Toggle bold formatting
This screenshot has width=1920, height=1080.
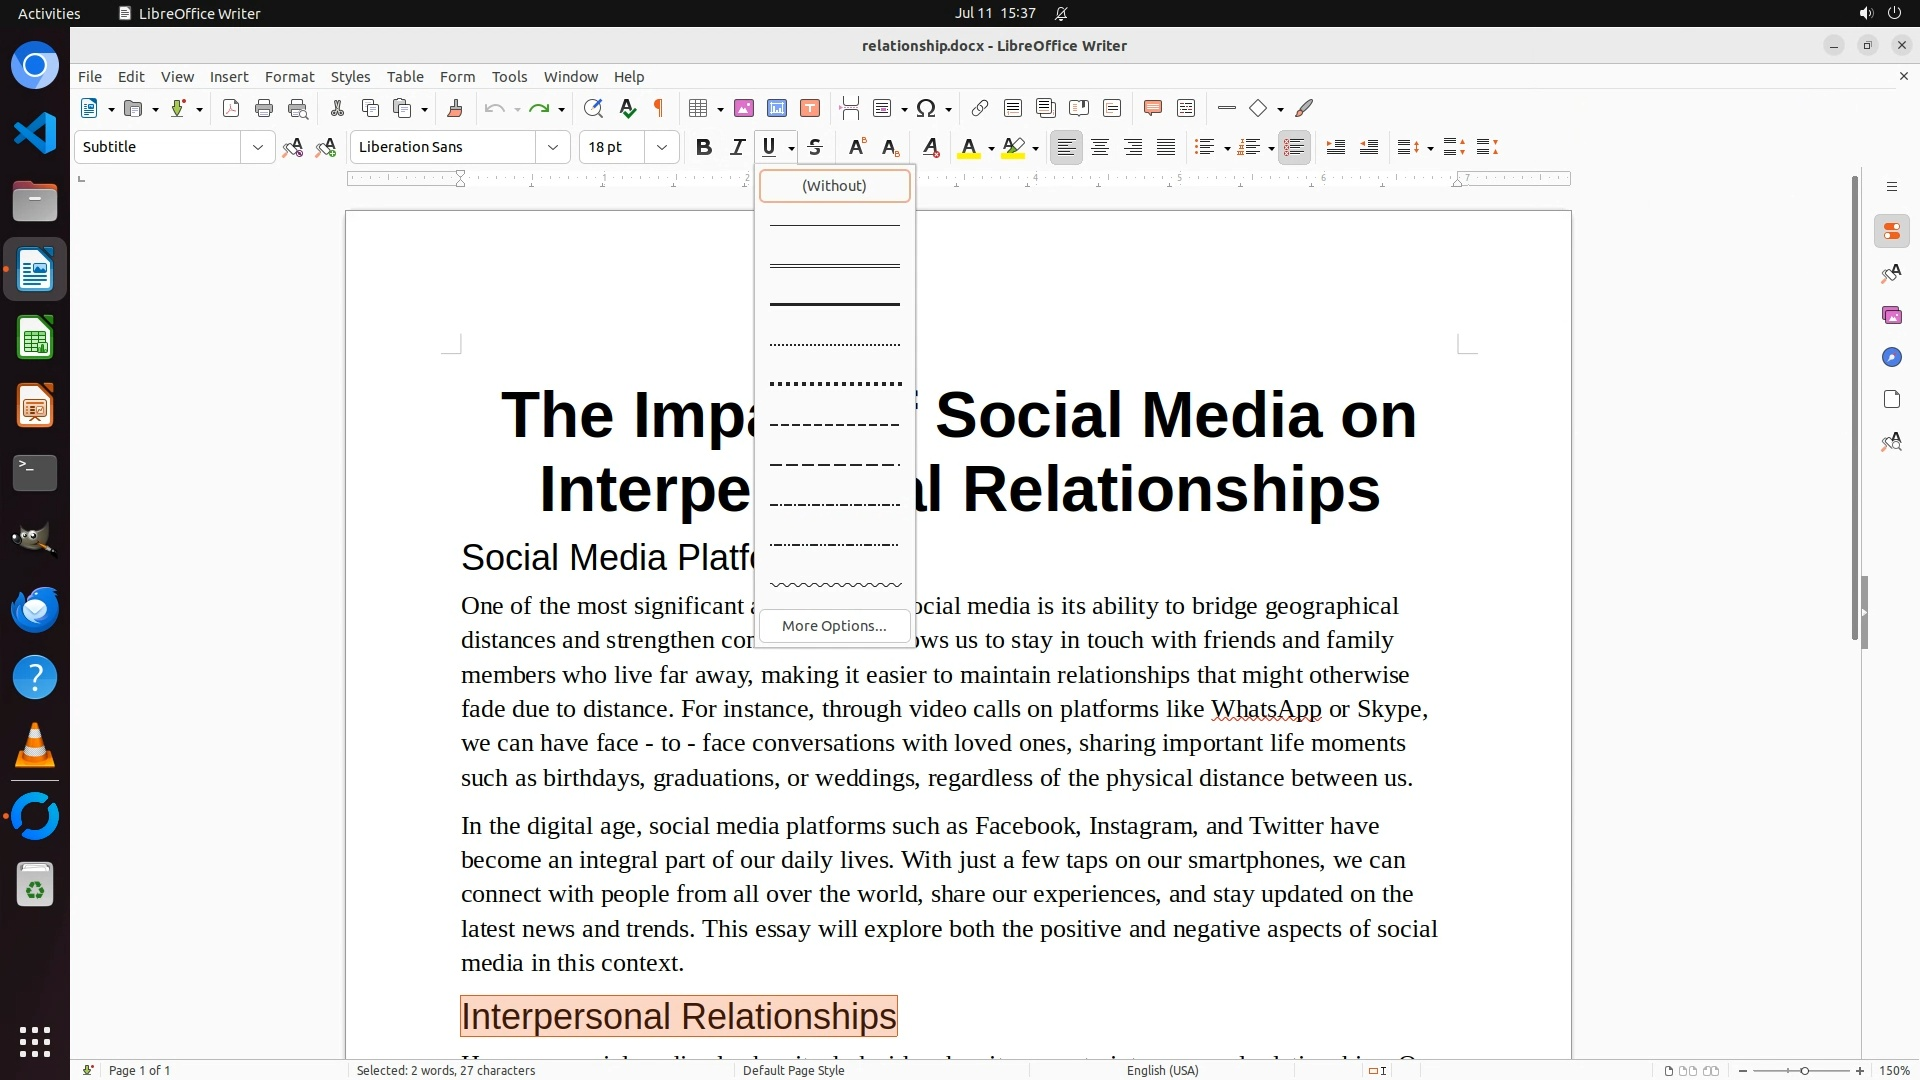703,147
